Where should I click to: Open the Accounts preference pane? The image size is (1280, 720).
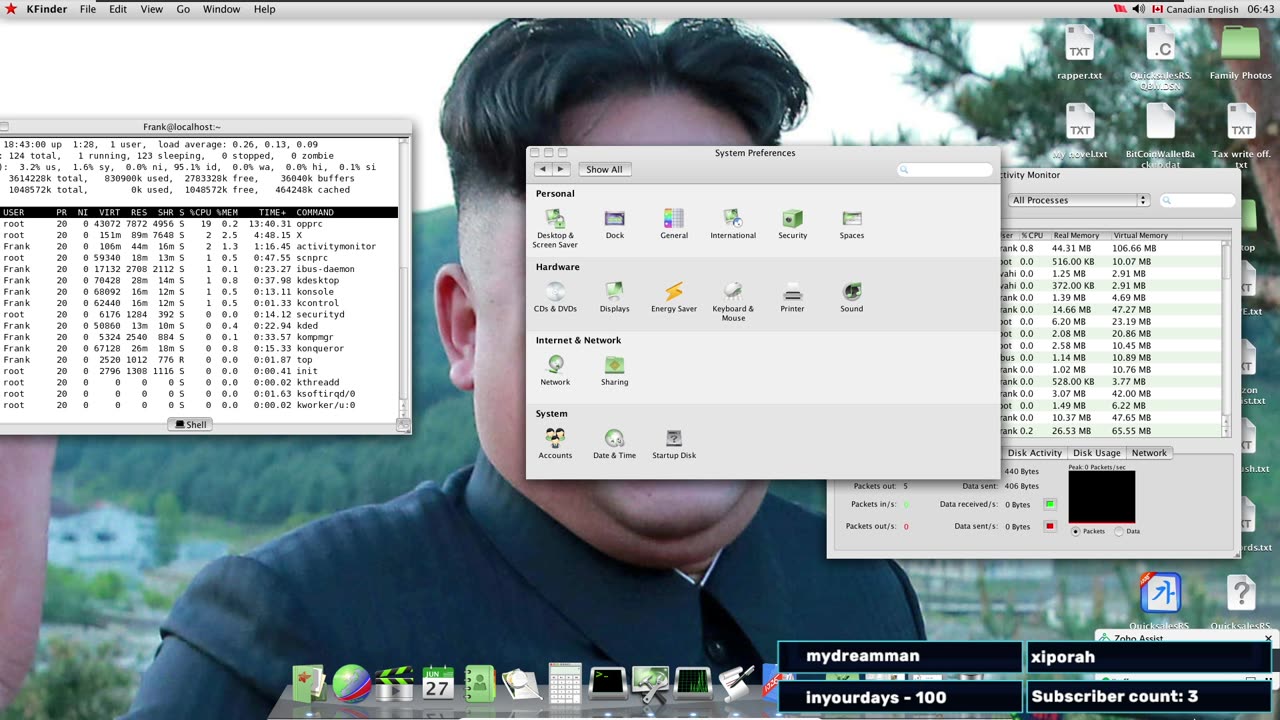(x=555, y=443)
